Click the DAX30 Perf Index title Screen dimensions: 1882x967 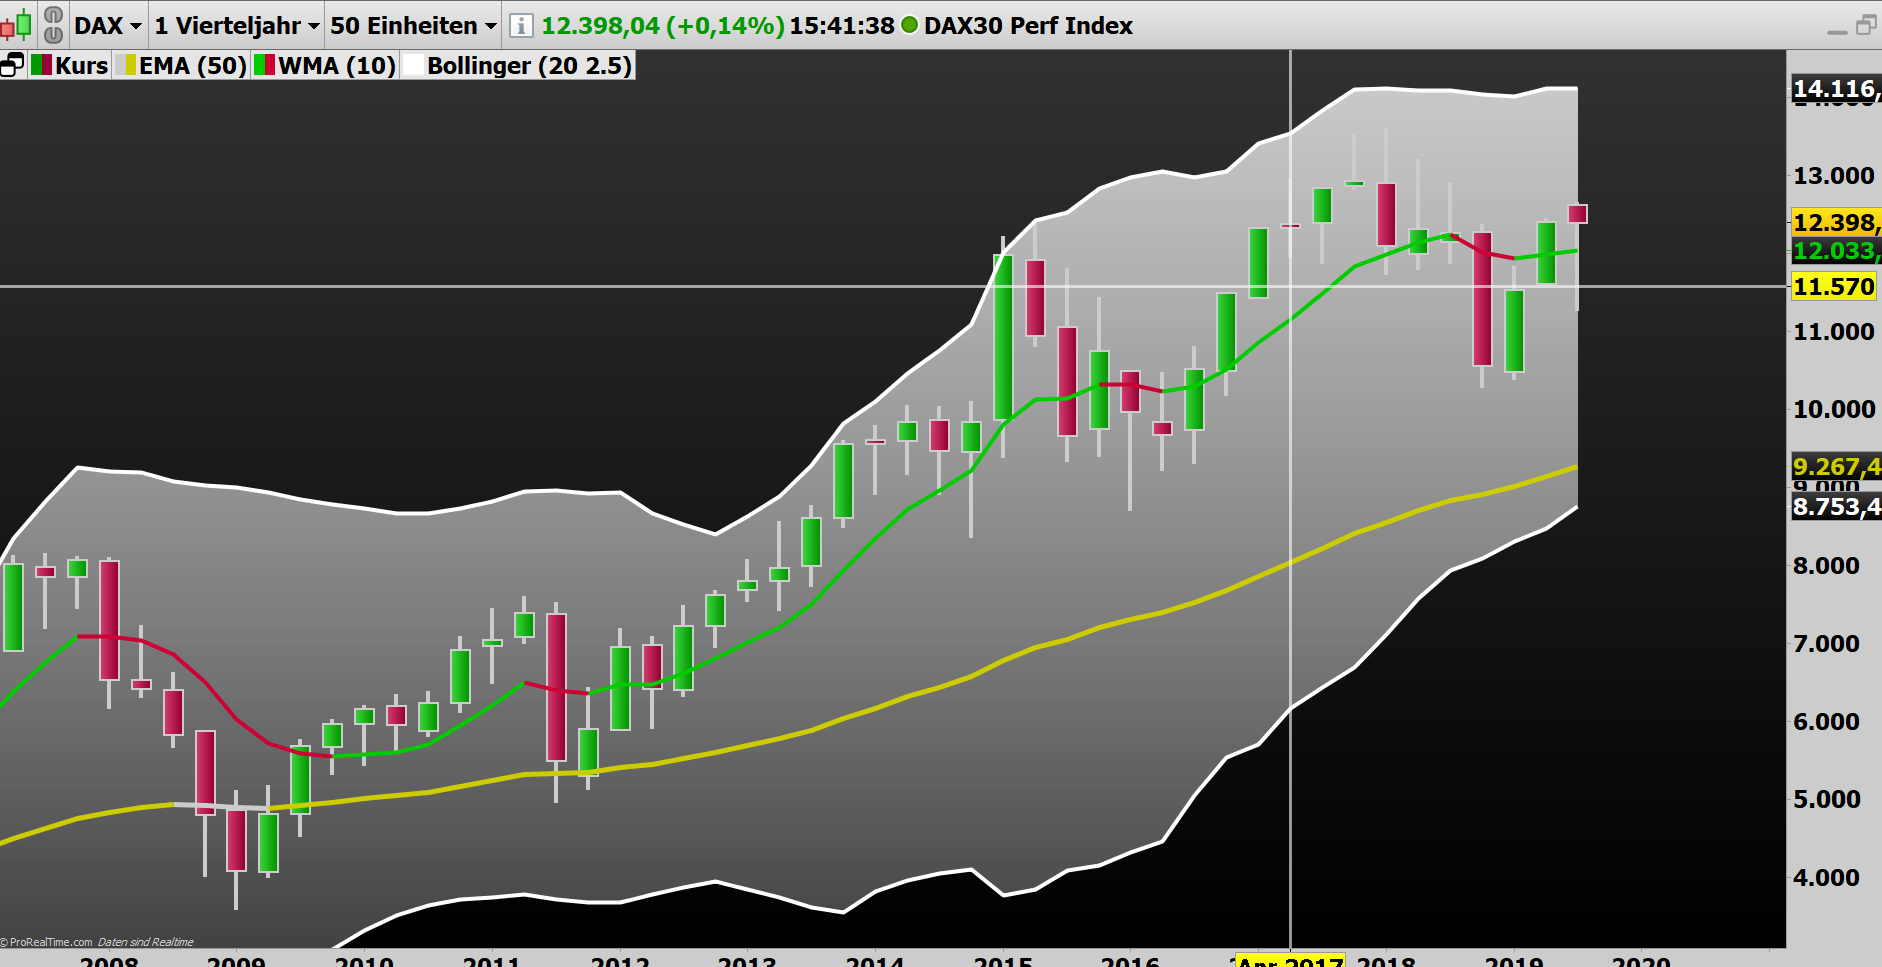click(1027, 26)
